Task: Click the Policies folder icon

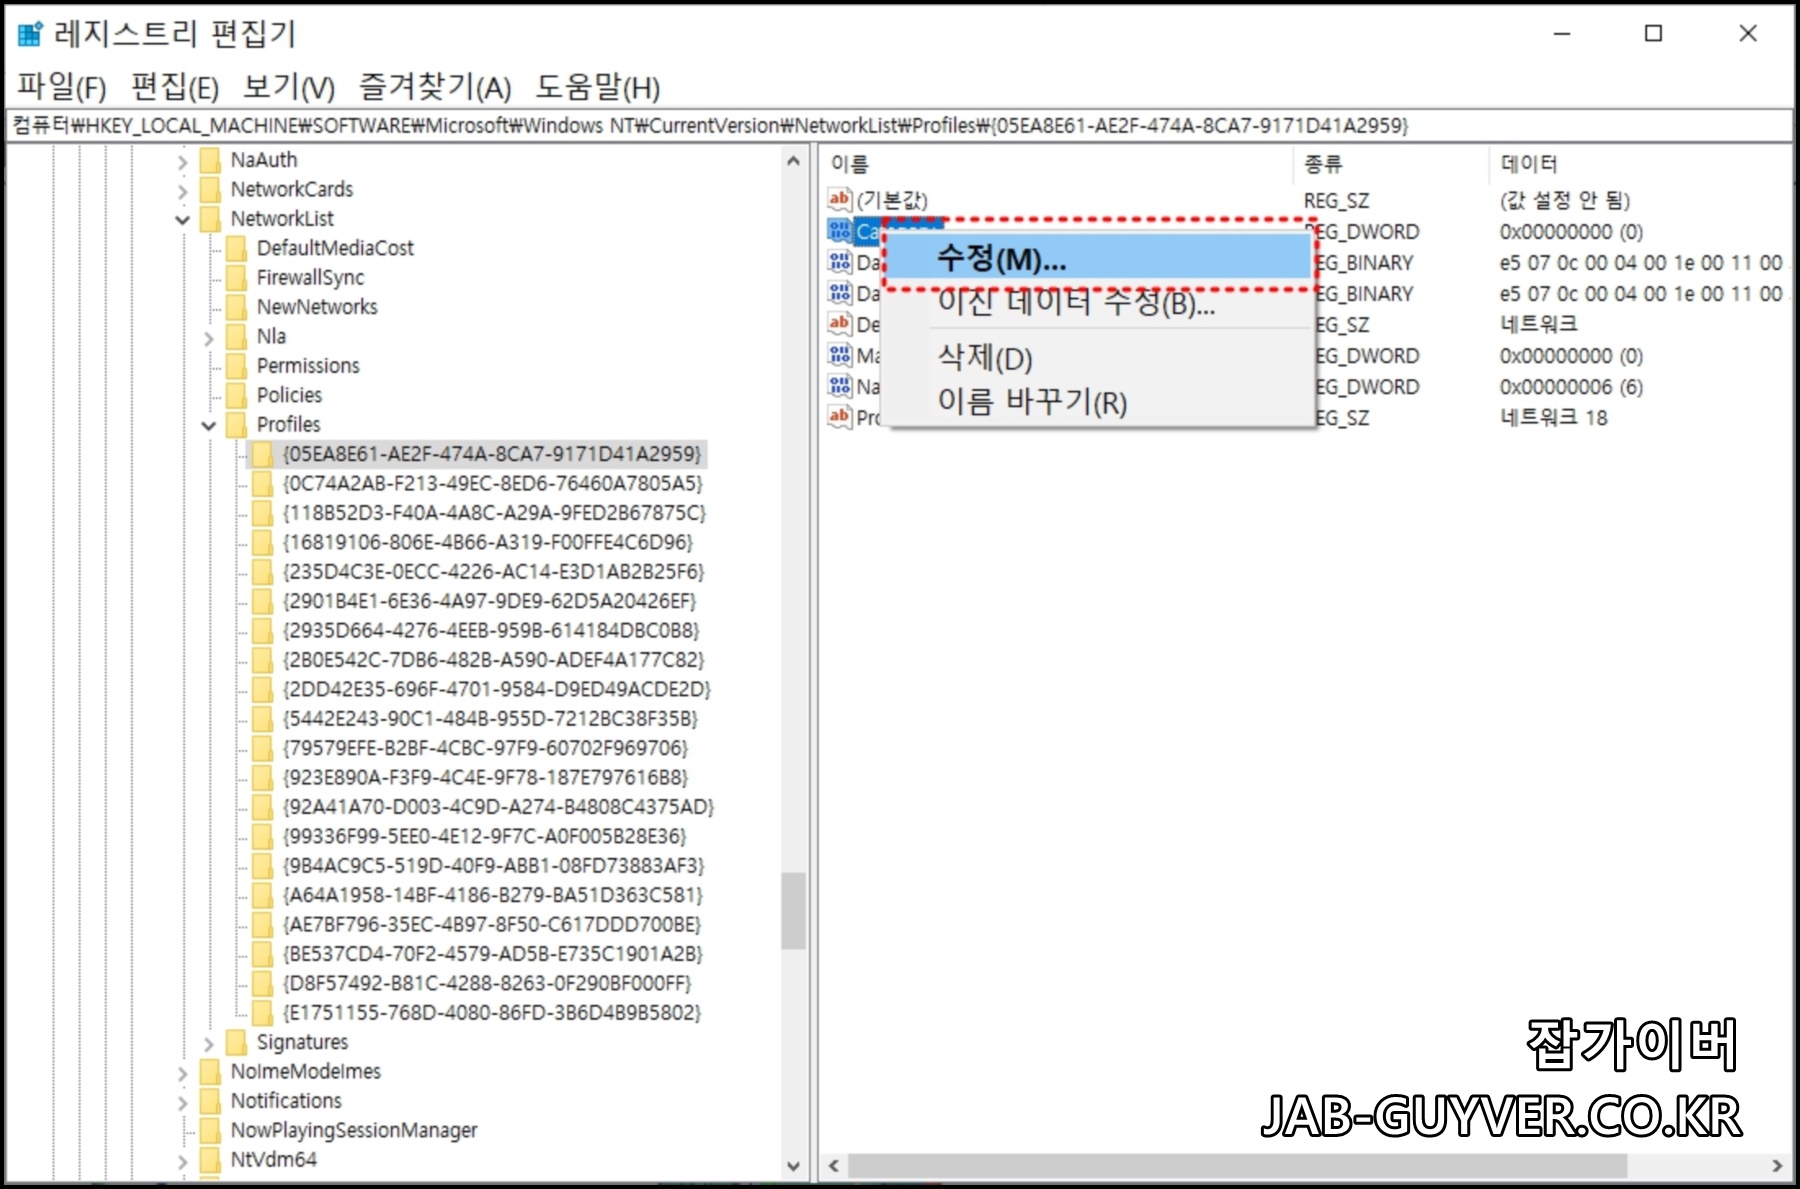Action: (x=236, y=395)
